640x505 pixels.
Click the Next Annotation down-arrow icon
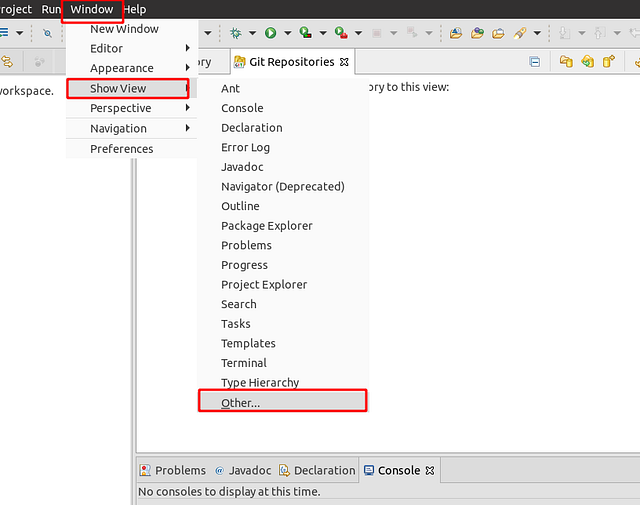click(564, 33)
